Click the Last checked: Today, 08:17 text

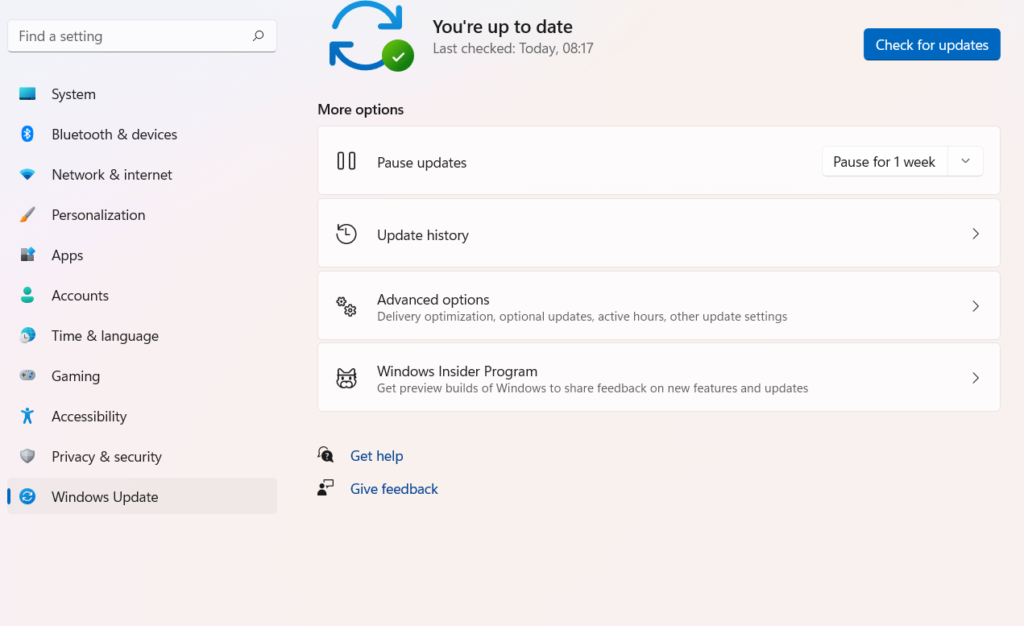pos(513,48)
